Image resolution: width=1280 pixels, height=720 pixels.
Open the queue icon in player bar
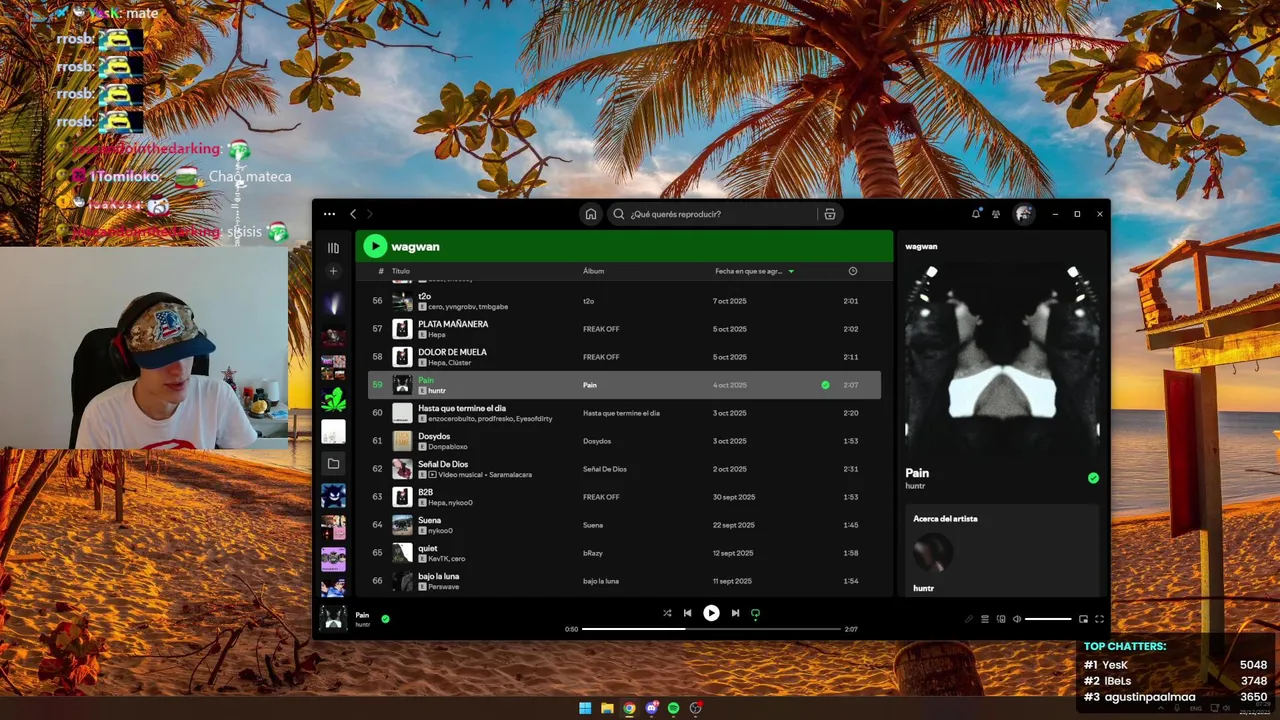pyautogui.click(x=985, y=619)
